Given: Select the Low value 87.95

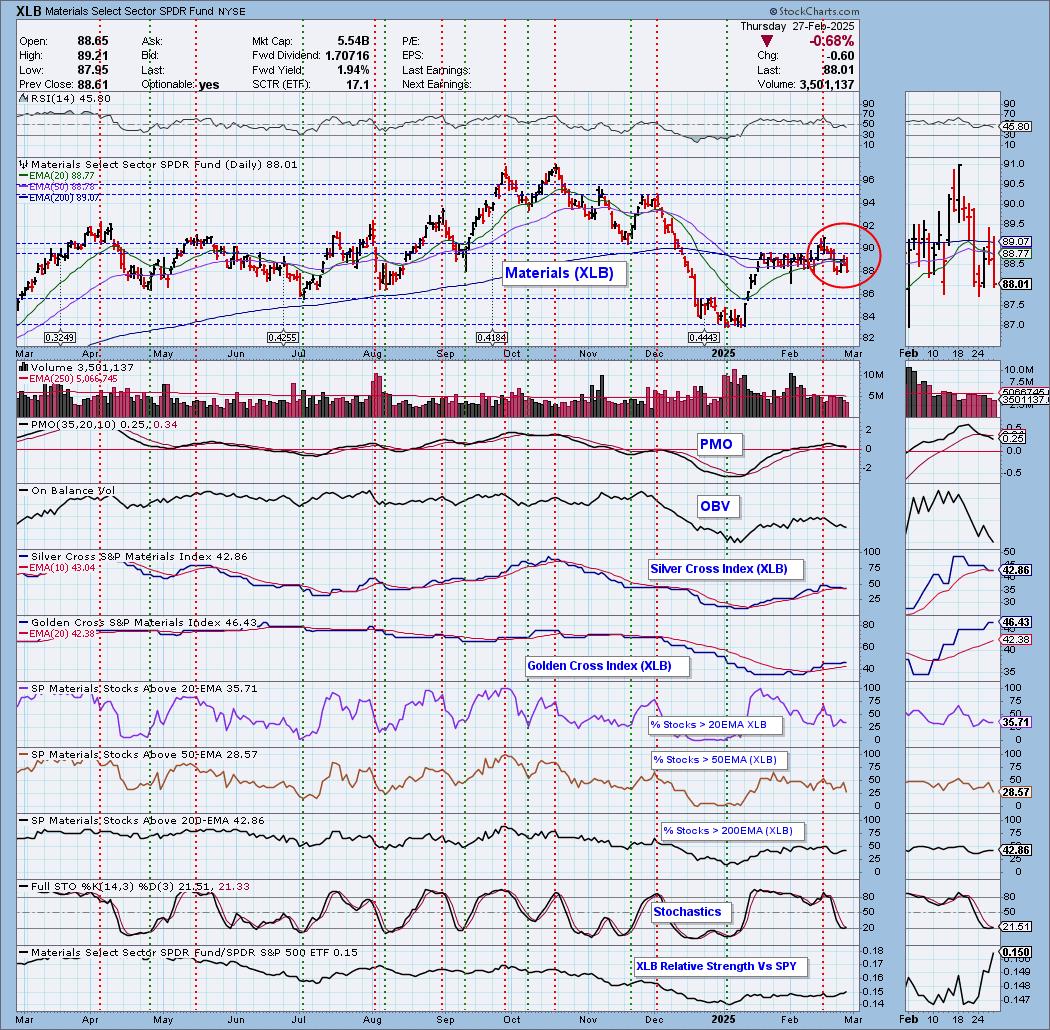Looking at the screenshot, I should pos(92,70).
